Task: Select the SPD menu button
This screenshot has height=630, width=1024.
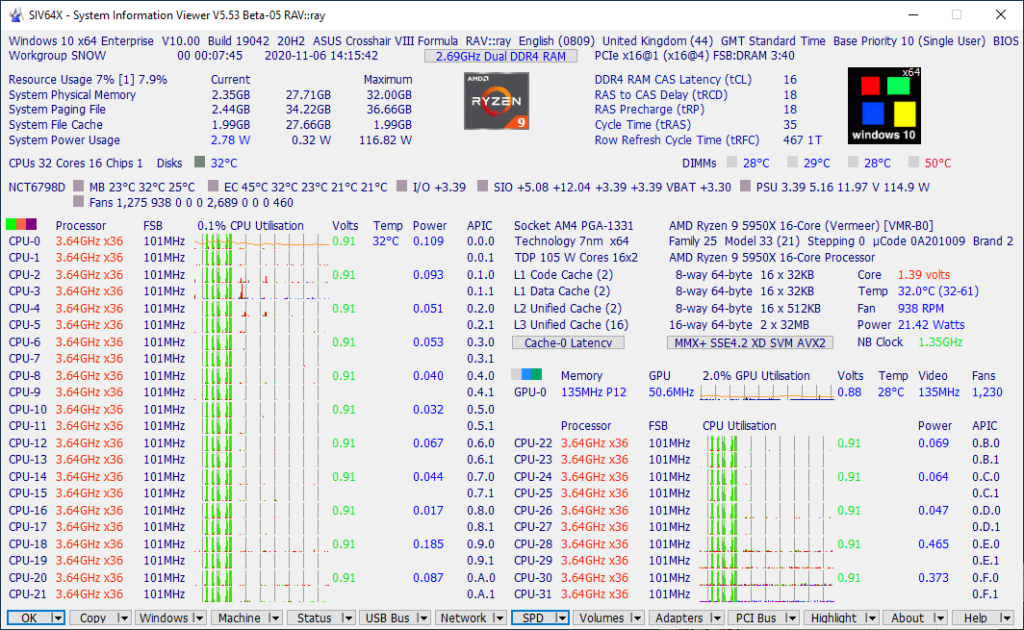Action: pos(539,618)
